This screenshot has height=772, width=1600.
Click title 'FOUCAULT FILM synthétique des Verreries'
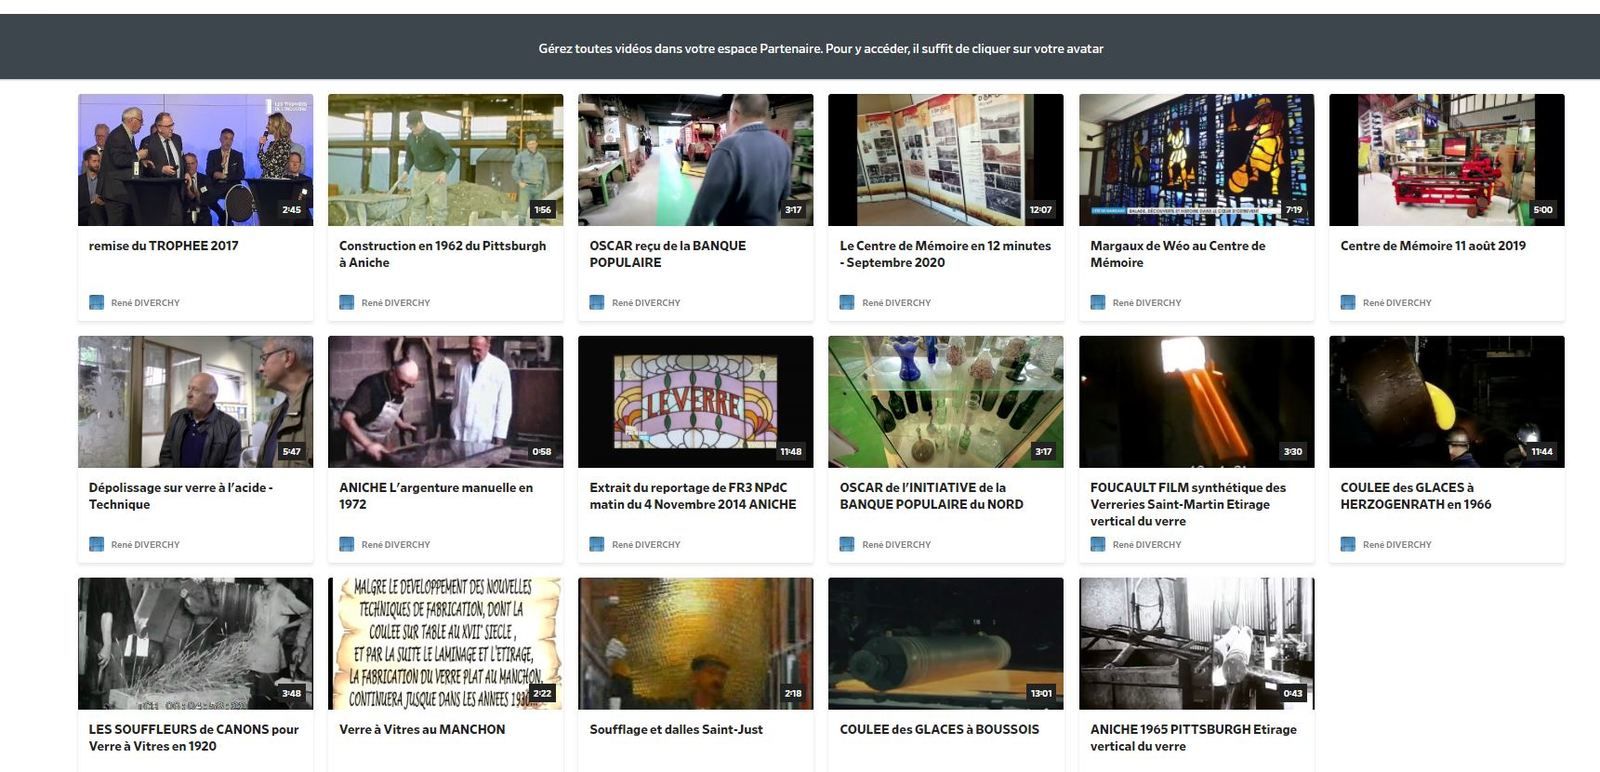click(1188, 504)
